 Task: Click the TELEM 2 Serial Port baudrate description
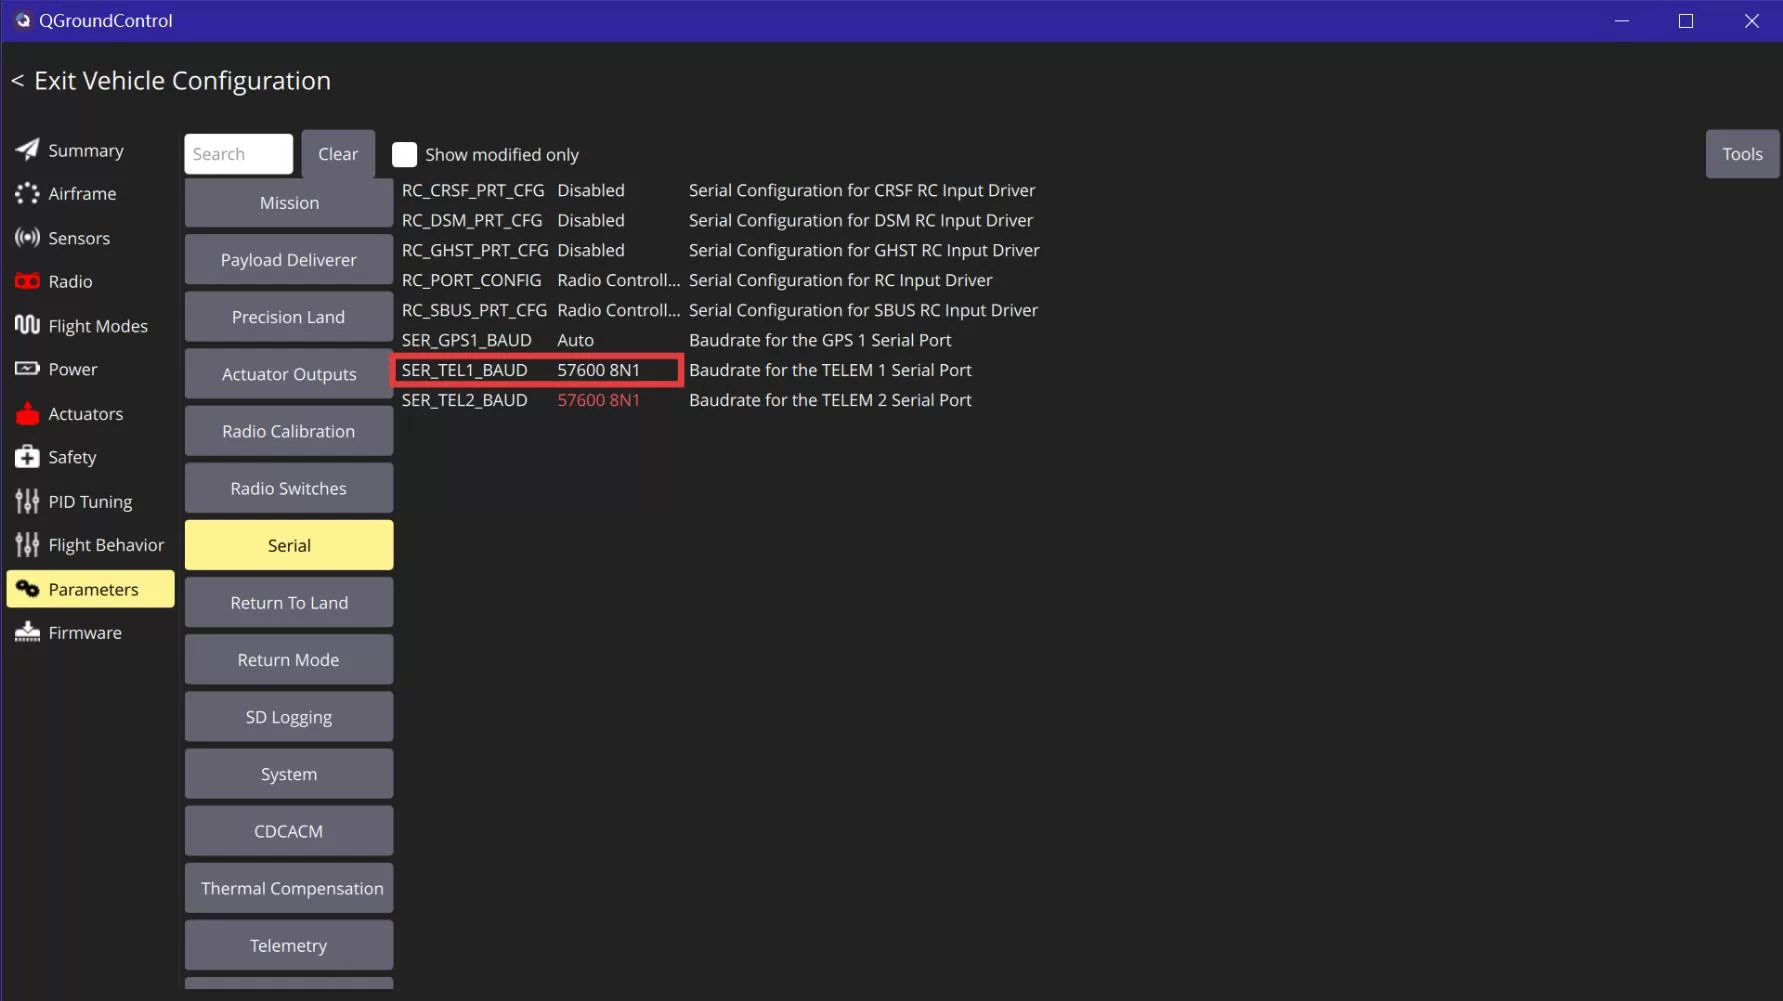click(x=830, y=400)
